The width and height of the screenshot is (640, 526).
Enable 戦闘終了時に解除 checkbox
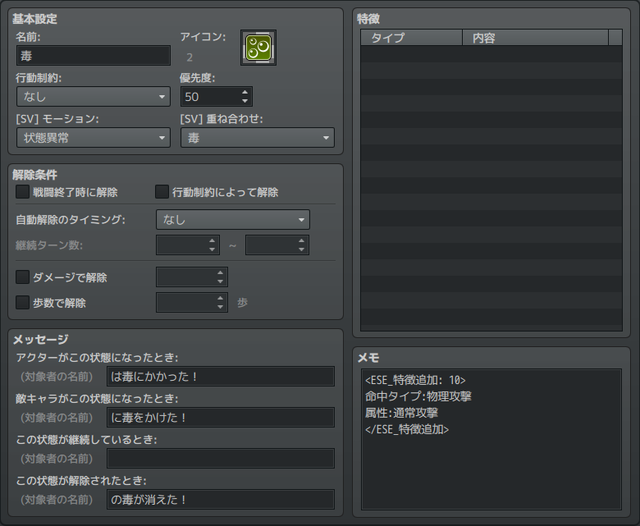click(x=22, y=192)
